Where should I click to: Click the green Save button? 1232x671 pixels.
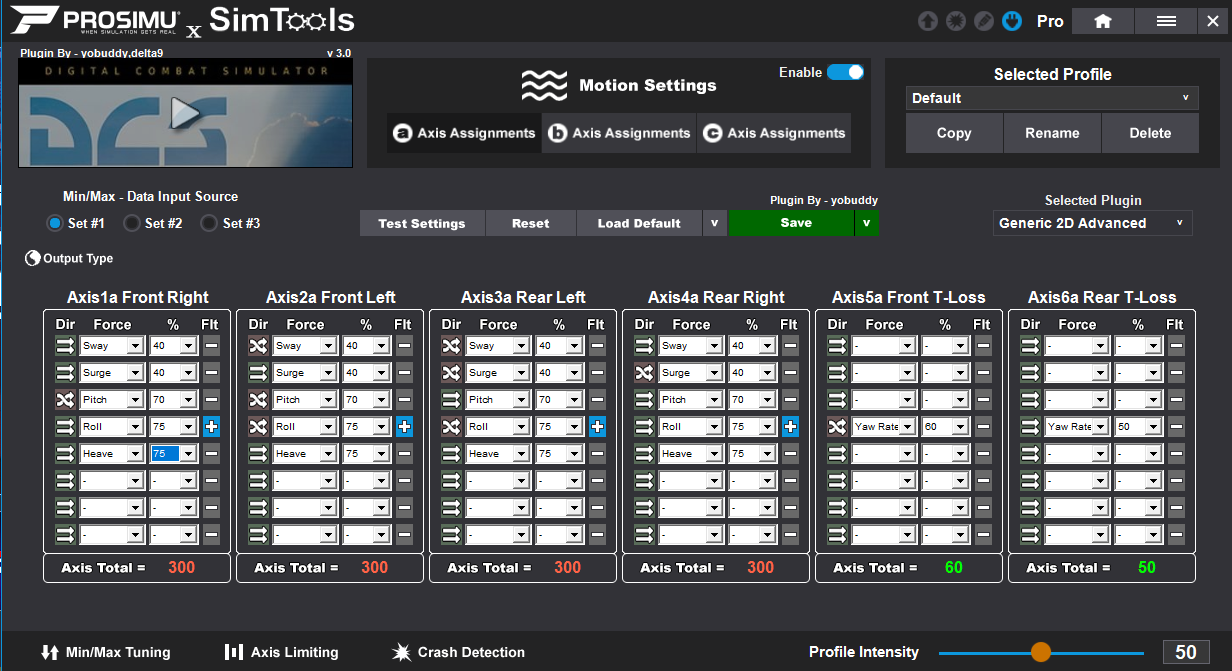click(x=795, y=223)
